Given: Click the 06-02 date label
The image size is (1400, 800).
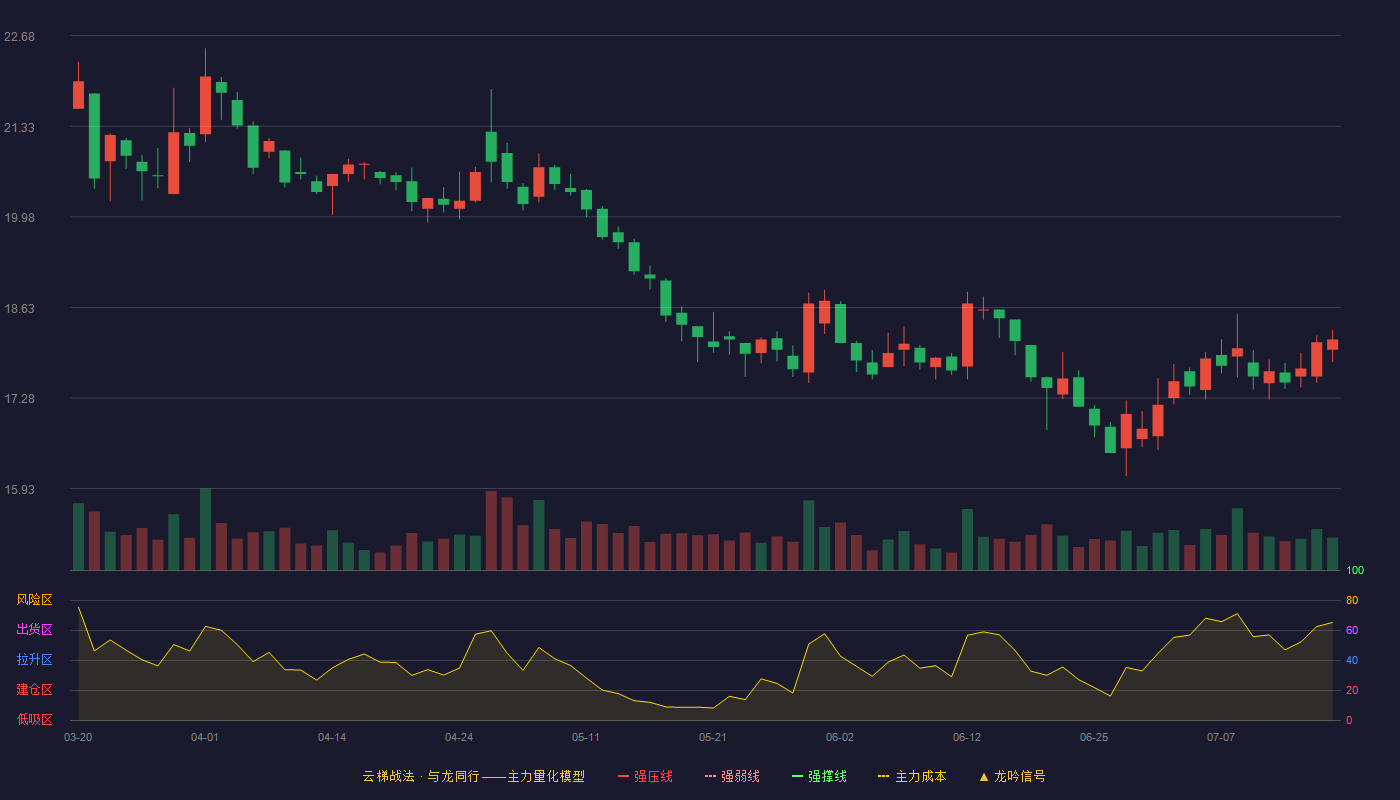Looking at the screenshot, I should (x=840, y=737).
